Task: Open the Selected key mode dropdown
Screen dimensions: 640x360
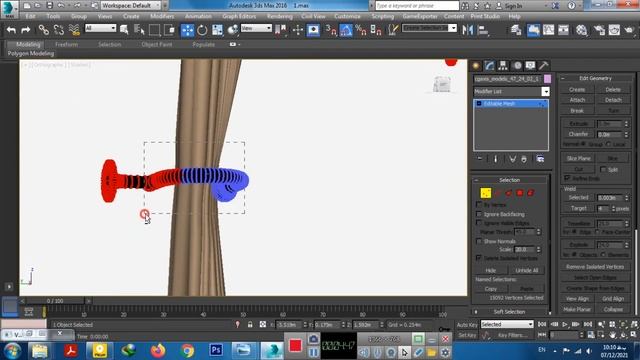Action: pos(507,324)
